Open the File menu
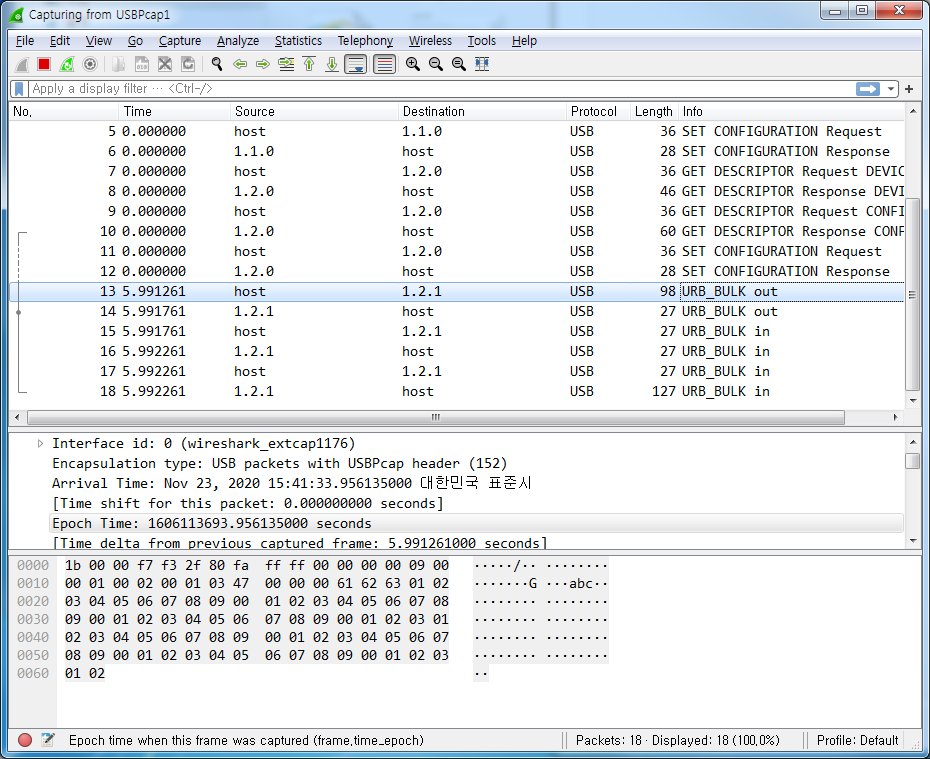Viewport: 930px width, 759px height. (24, 41)
